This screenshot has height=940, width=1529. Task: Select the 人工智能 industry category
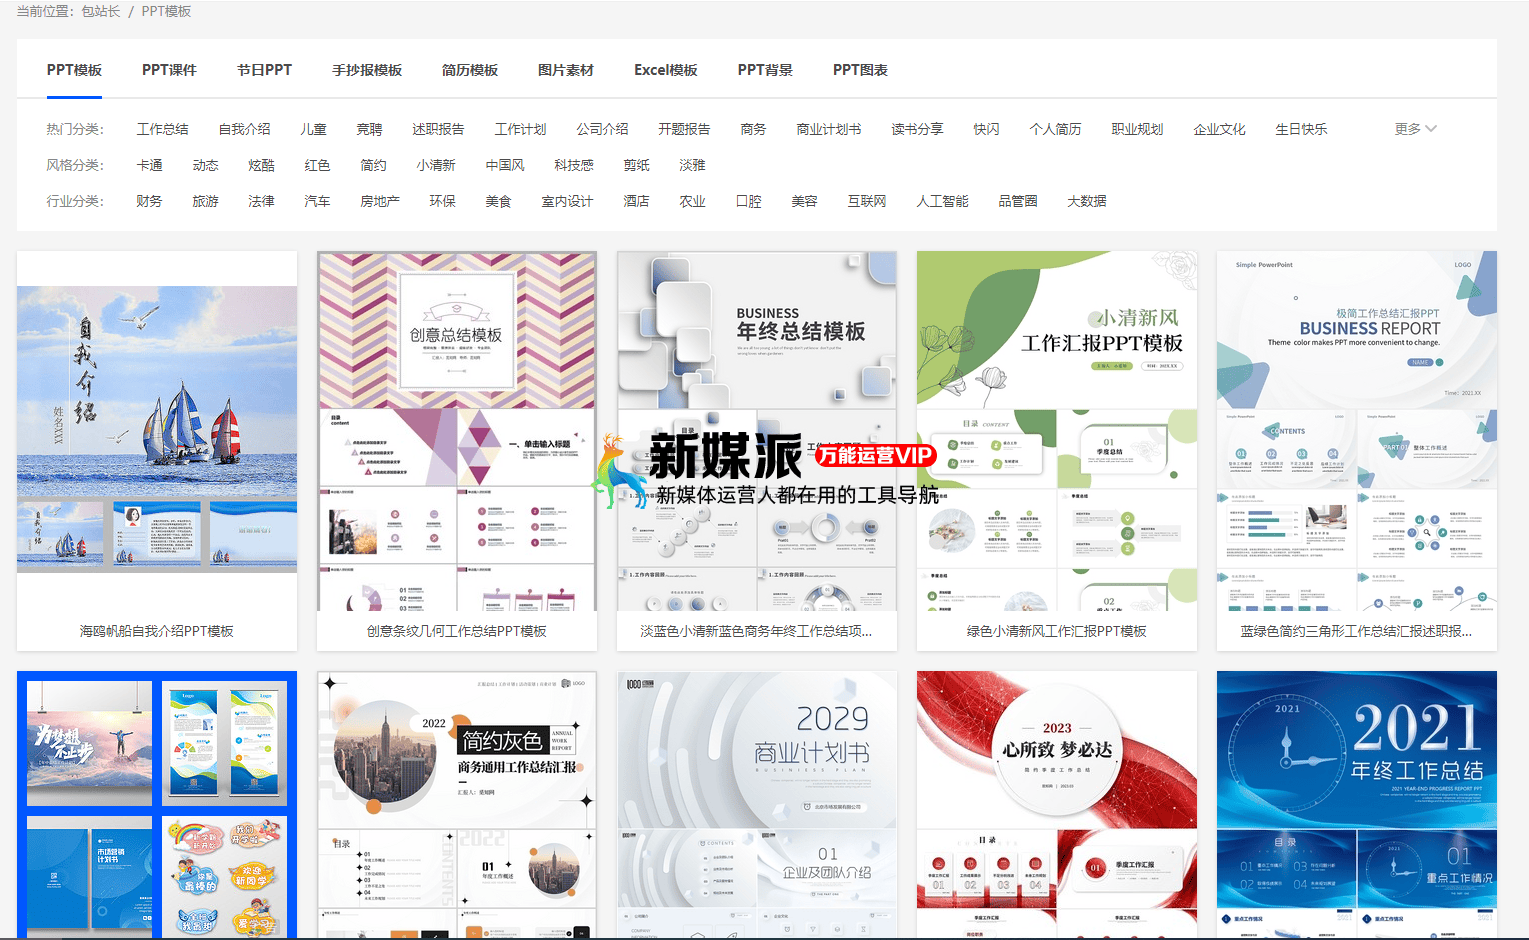(941, 200)
